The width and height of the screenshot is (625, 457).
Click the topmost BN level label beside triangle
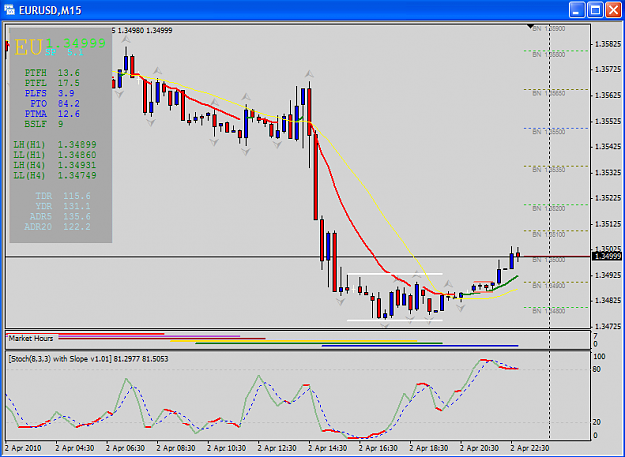[x=549, y=29]
